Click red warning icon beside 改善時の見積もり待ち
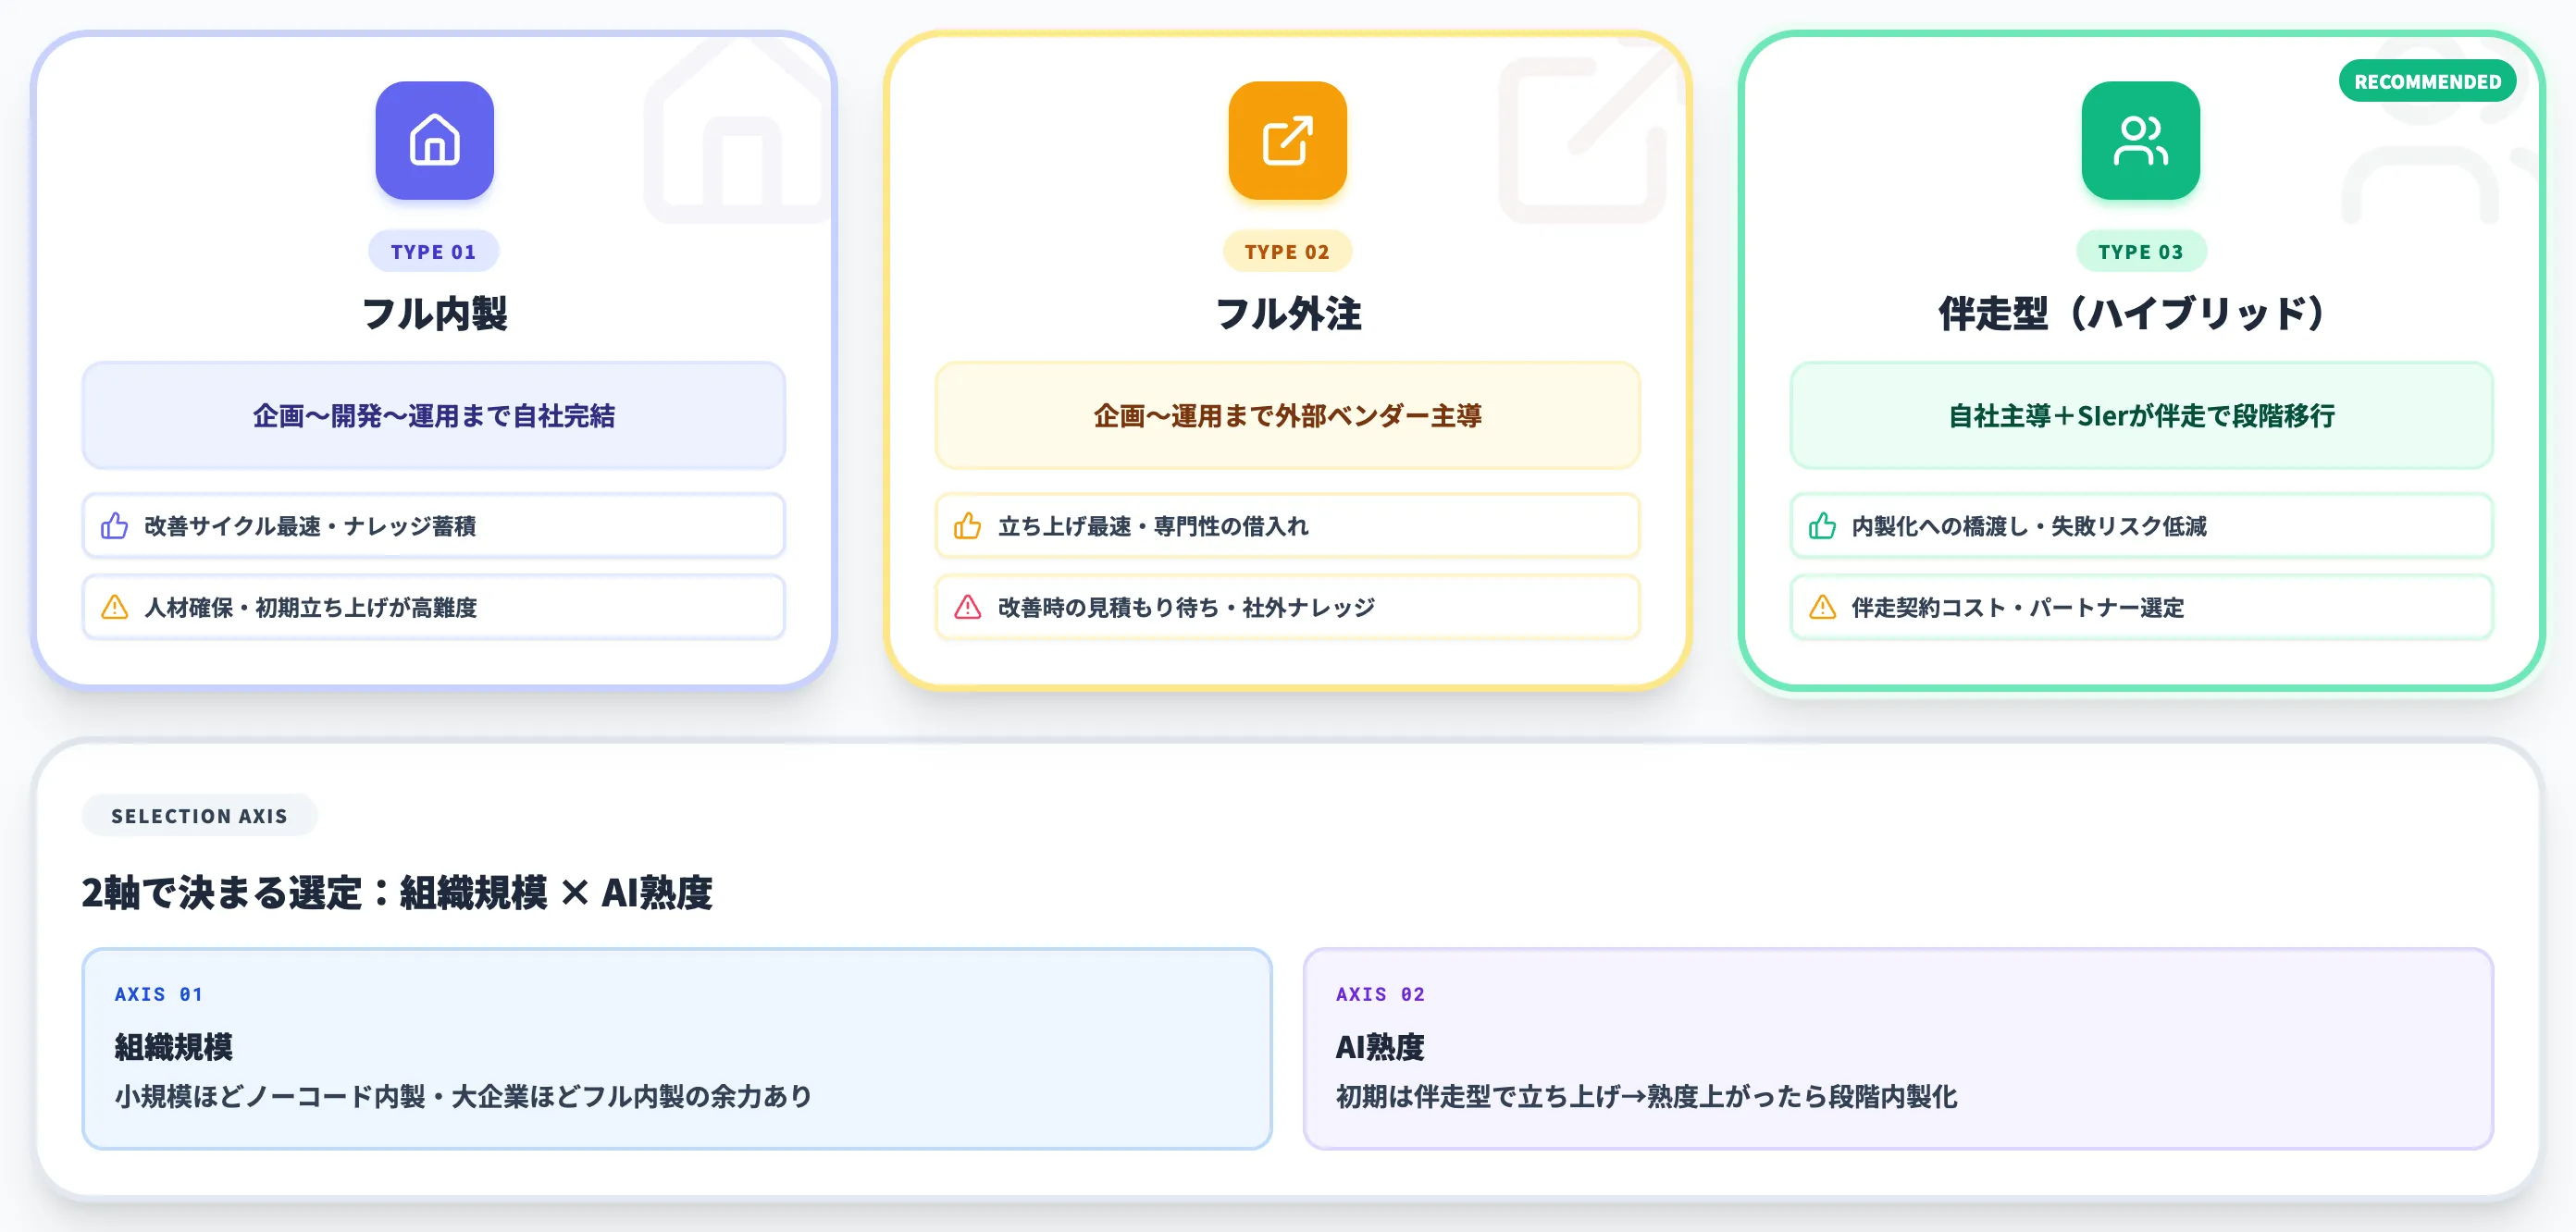Image resolution: width=2576 pixels, height=1232 pixels. tap(967, 607)
